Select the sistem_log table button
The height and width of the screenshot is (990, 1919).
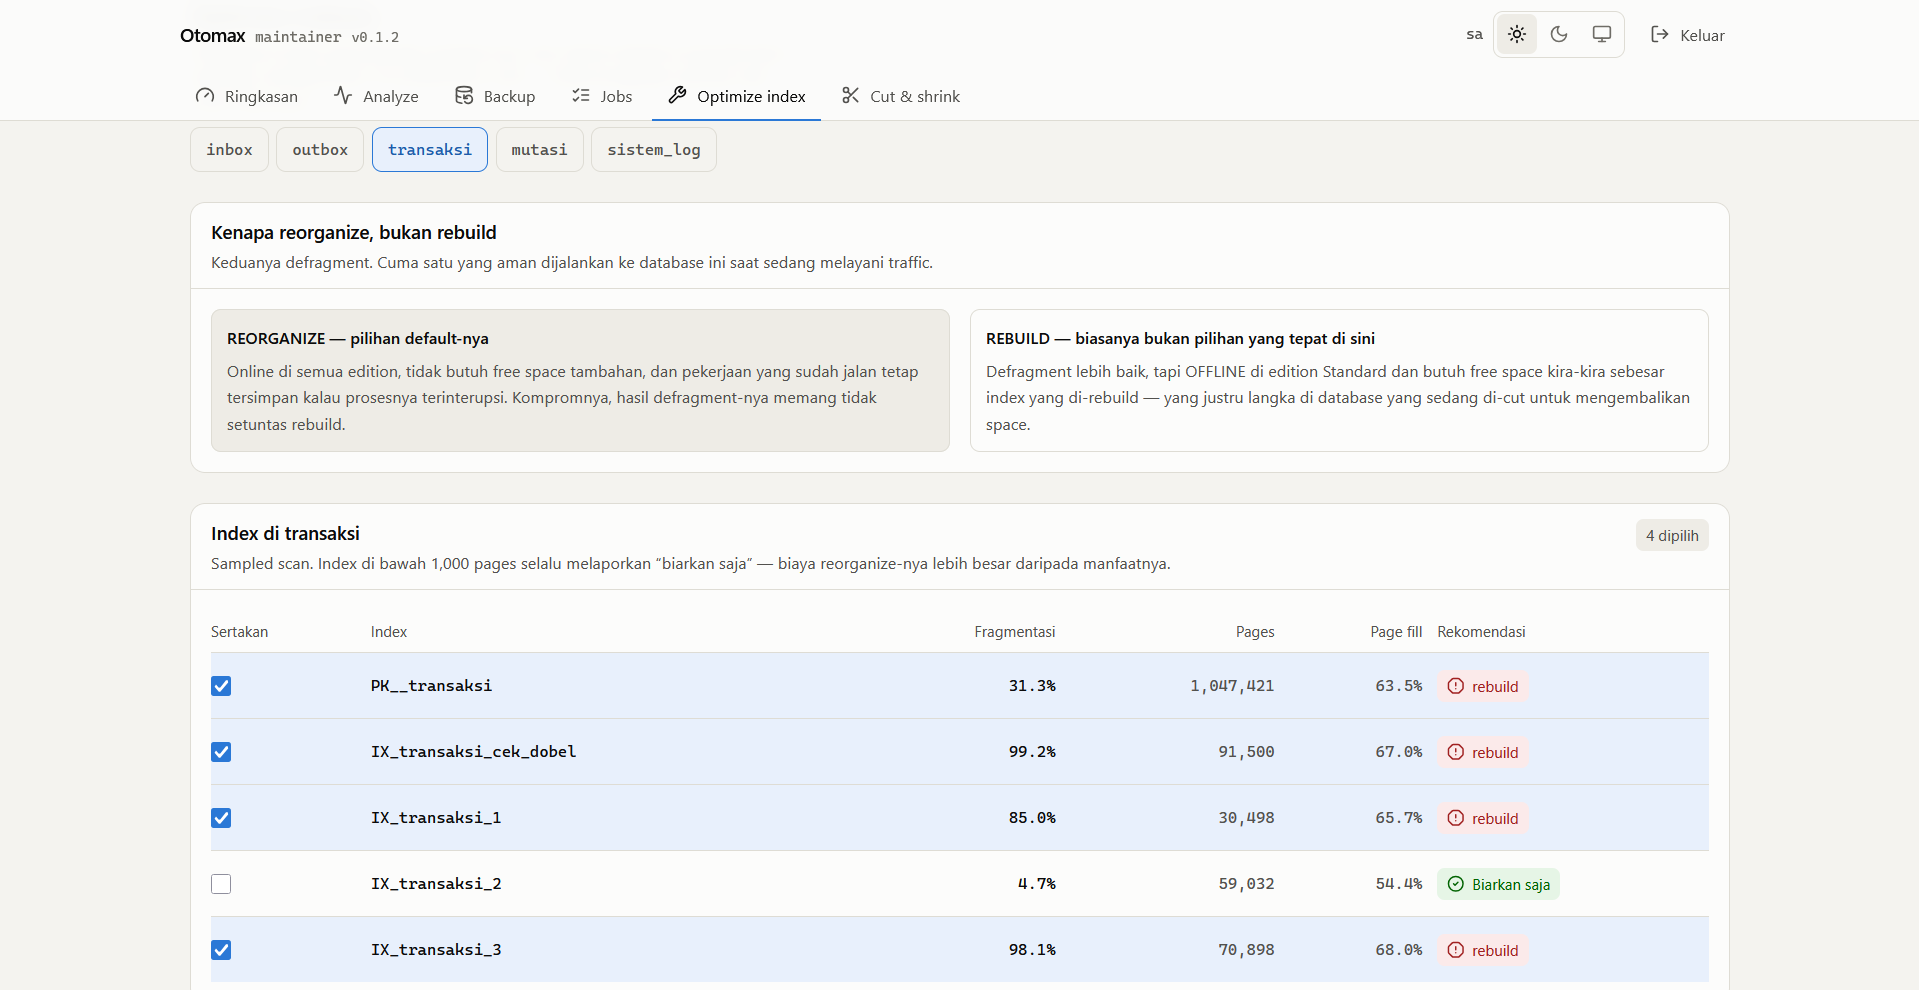tap(653, 150)
